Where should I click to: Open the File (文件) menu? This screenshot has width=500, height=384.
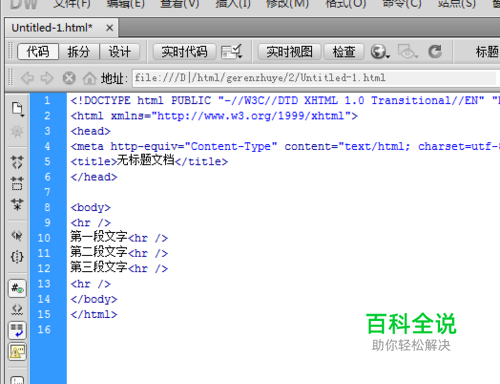[x=72, y=4]
